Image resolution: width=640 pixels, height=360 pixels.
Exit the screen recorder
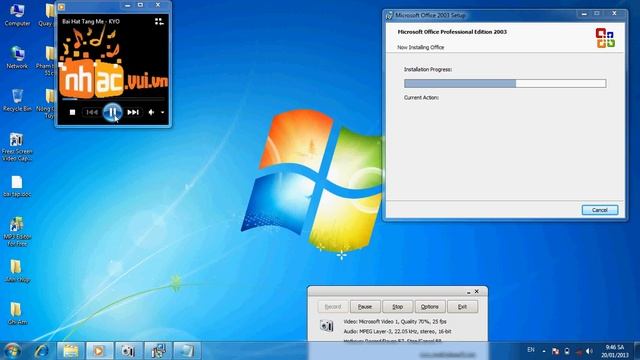[462, 307]
